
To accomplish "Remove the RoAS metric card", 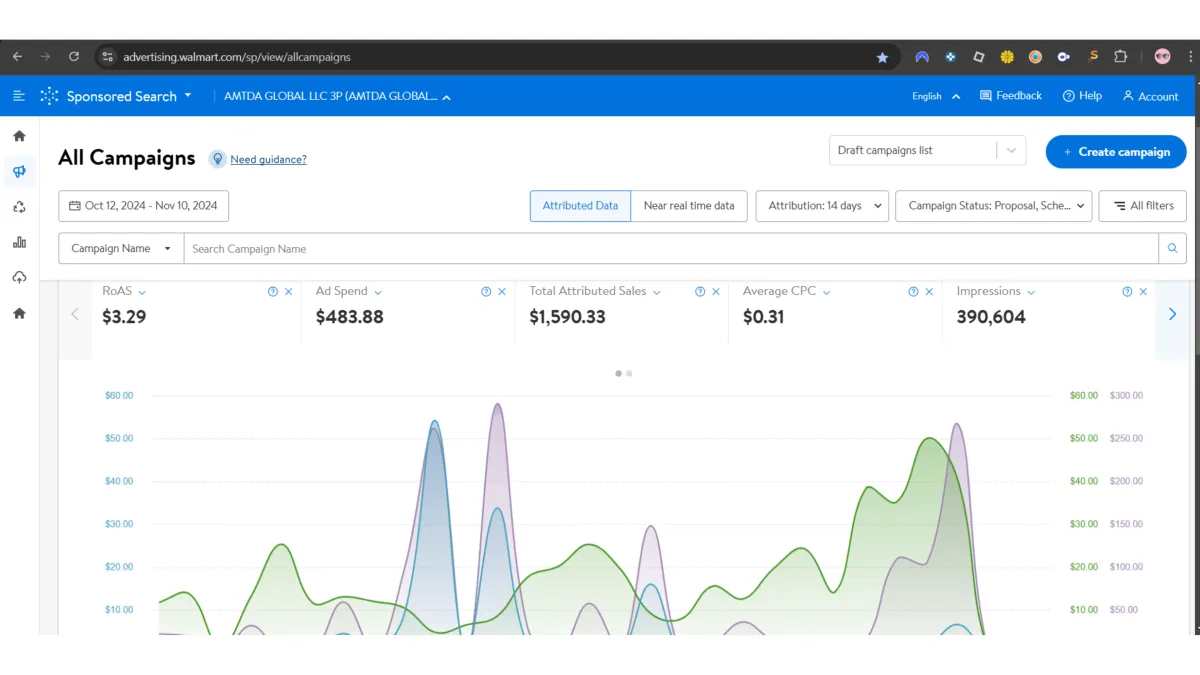I will coord(289,292).
